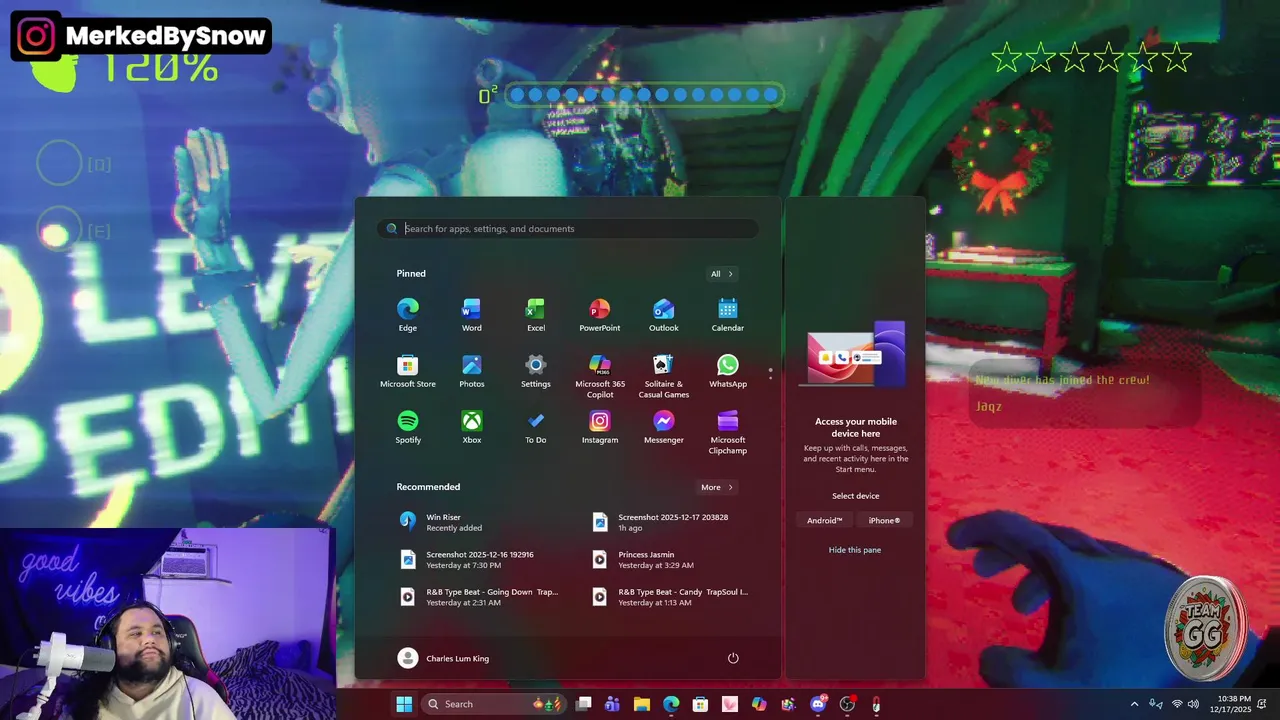Open Task View on the taskbar
Viewport: 1280px width, 720px height.
584,704
